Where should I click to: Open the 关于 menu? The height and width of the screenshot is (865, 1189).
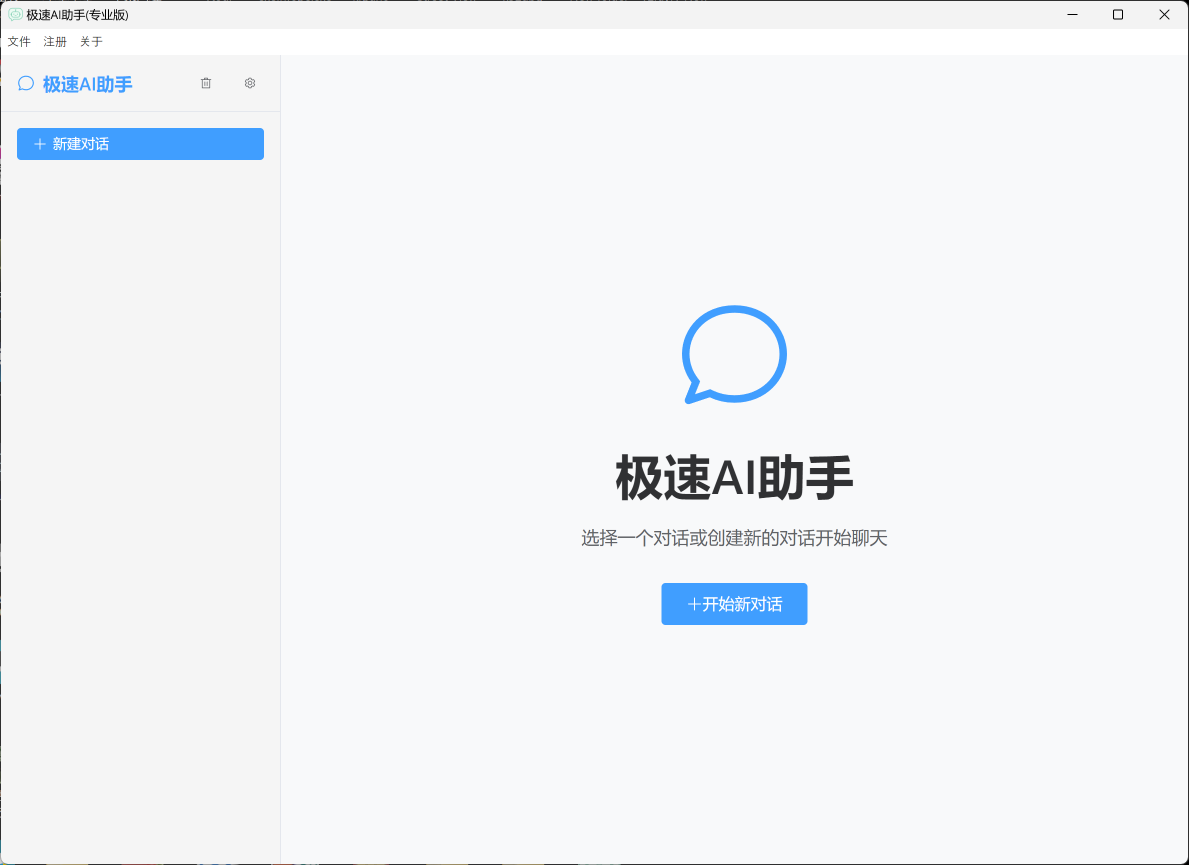click(x=90, y=41)
